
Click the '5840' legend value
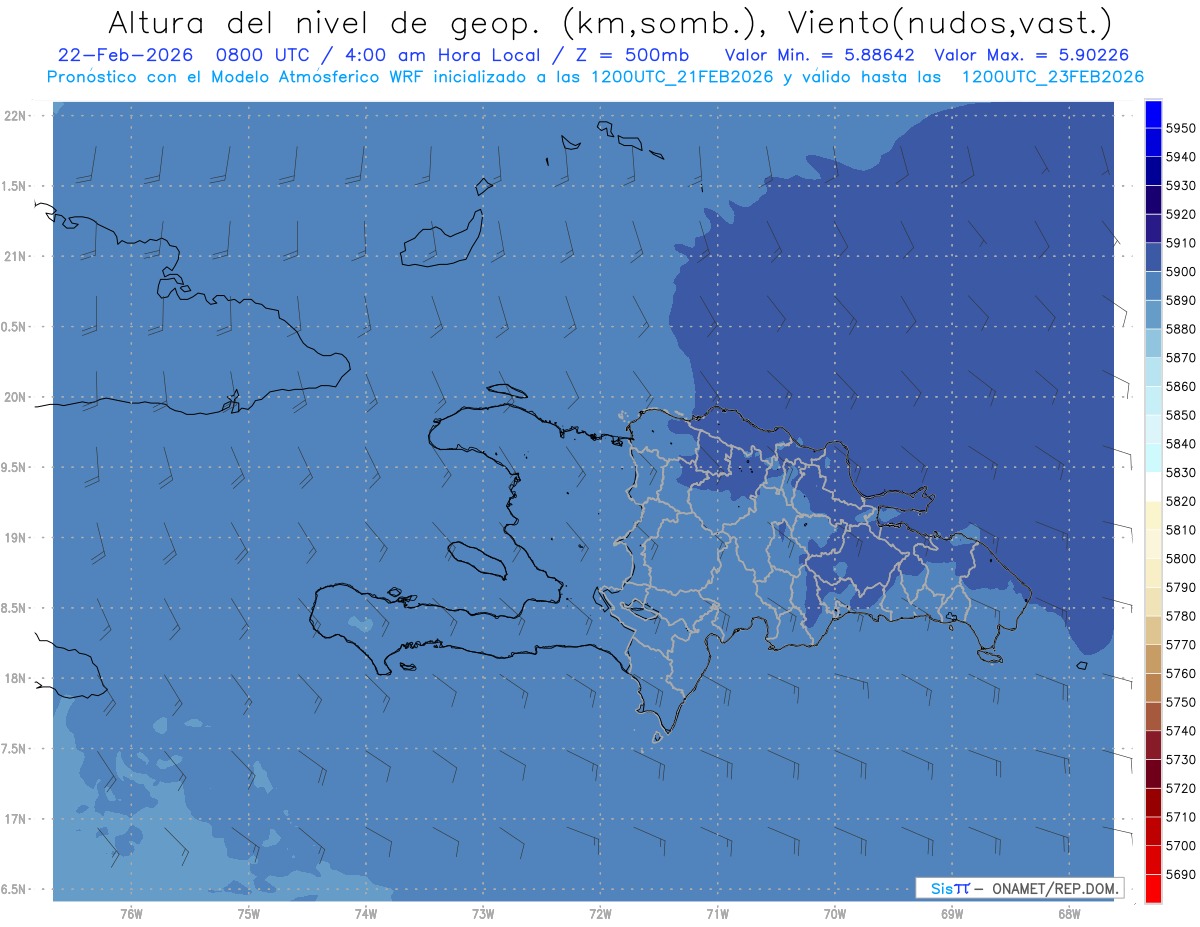1180,444
